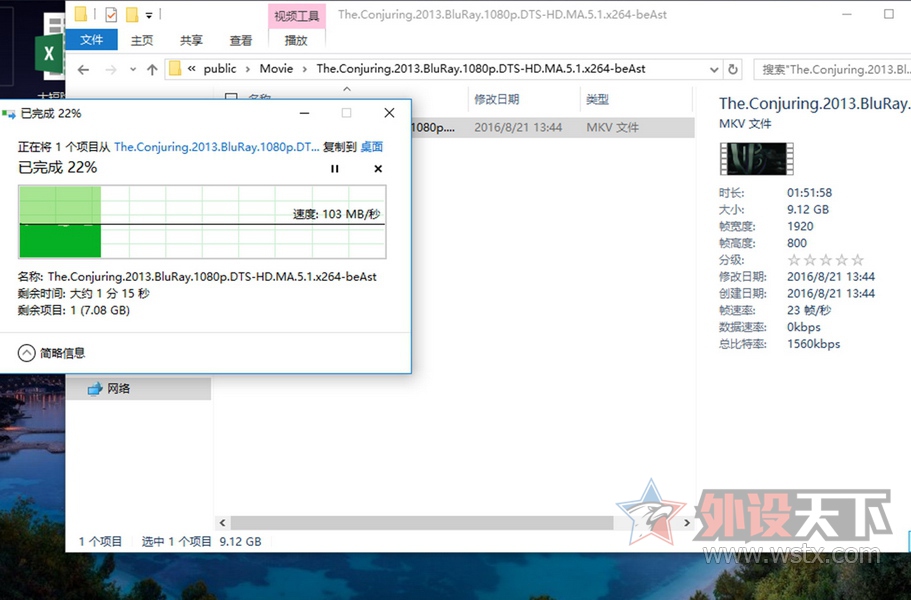The height and width of the screenshot is (600, 911).
Task: Refresh the current folder view
Action: [x=733, y=70]
